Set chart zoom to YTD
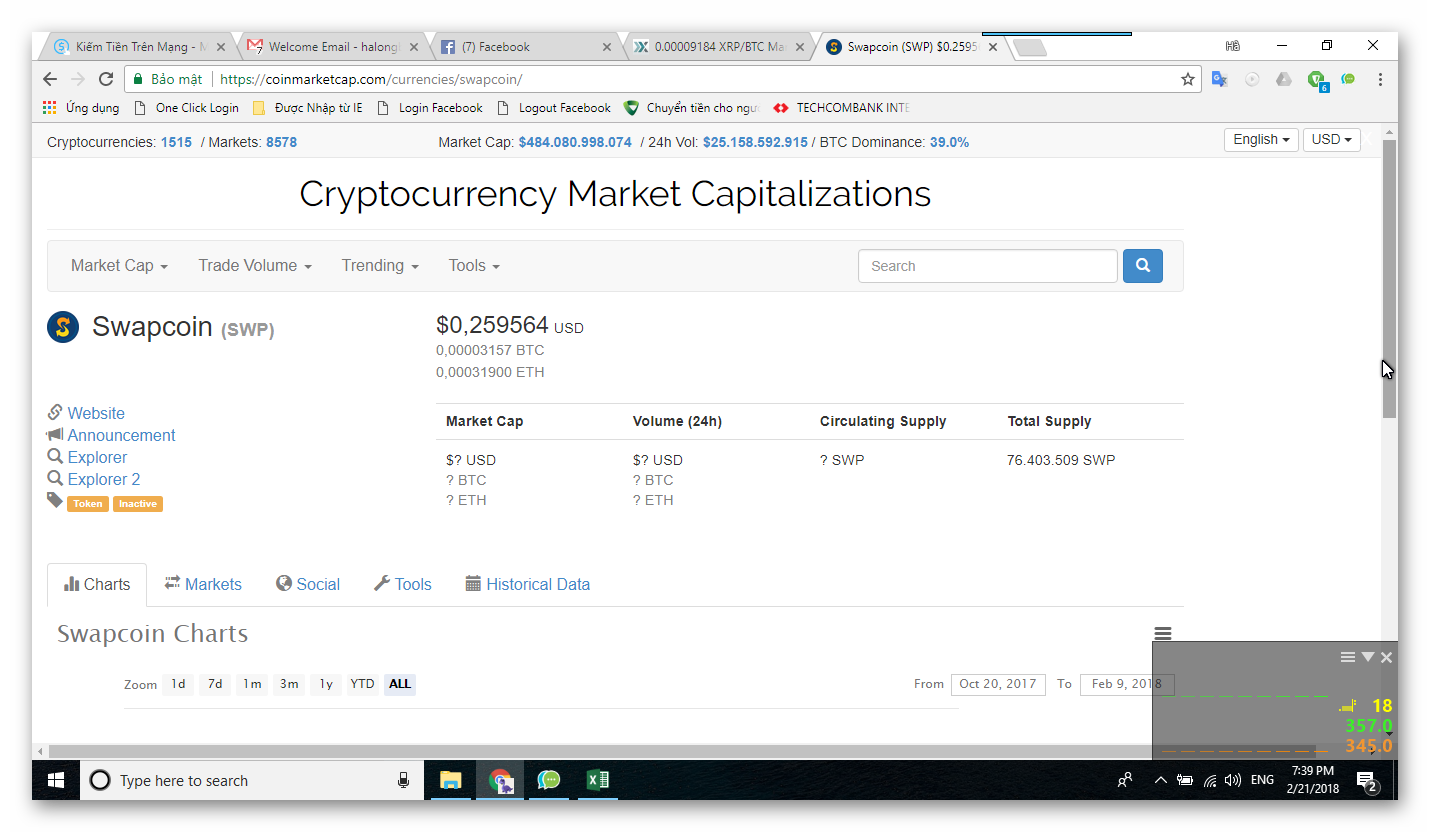1430x832 pixels. pyautogui.click(x=362, y=684)
